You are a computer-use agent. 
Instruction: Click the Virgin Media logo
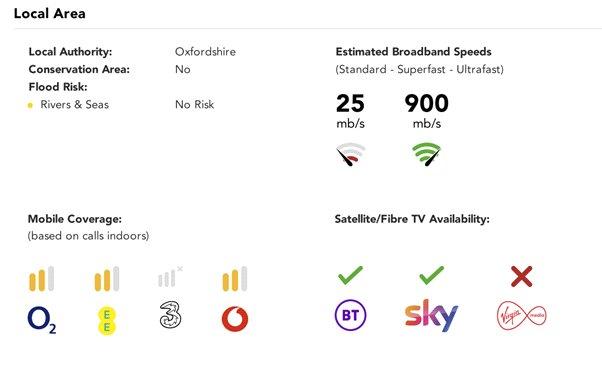[522, 316]
